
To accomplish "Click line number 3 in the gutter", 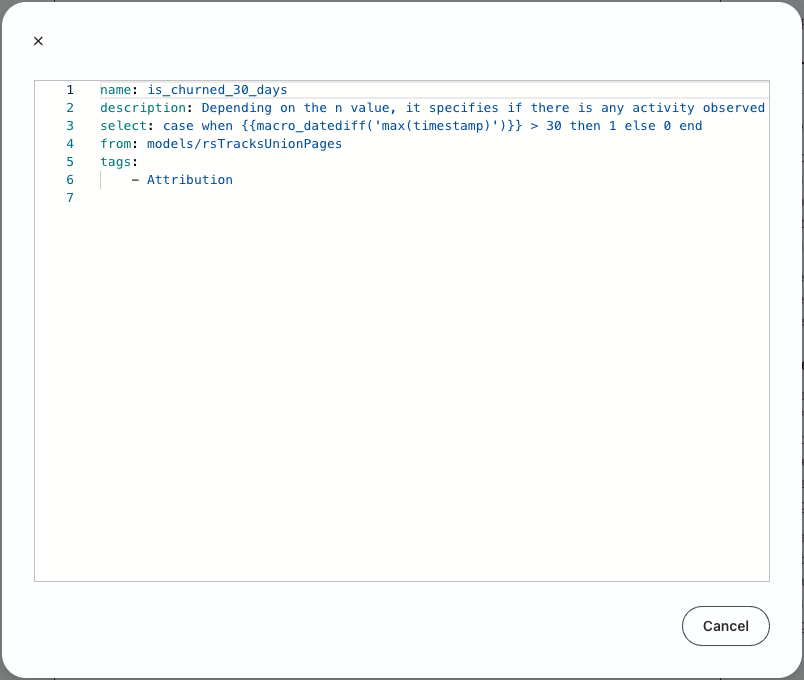I will point(70,126).
